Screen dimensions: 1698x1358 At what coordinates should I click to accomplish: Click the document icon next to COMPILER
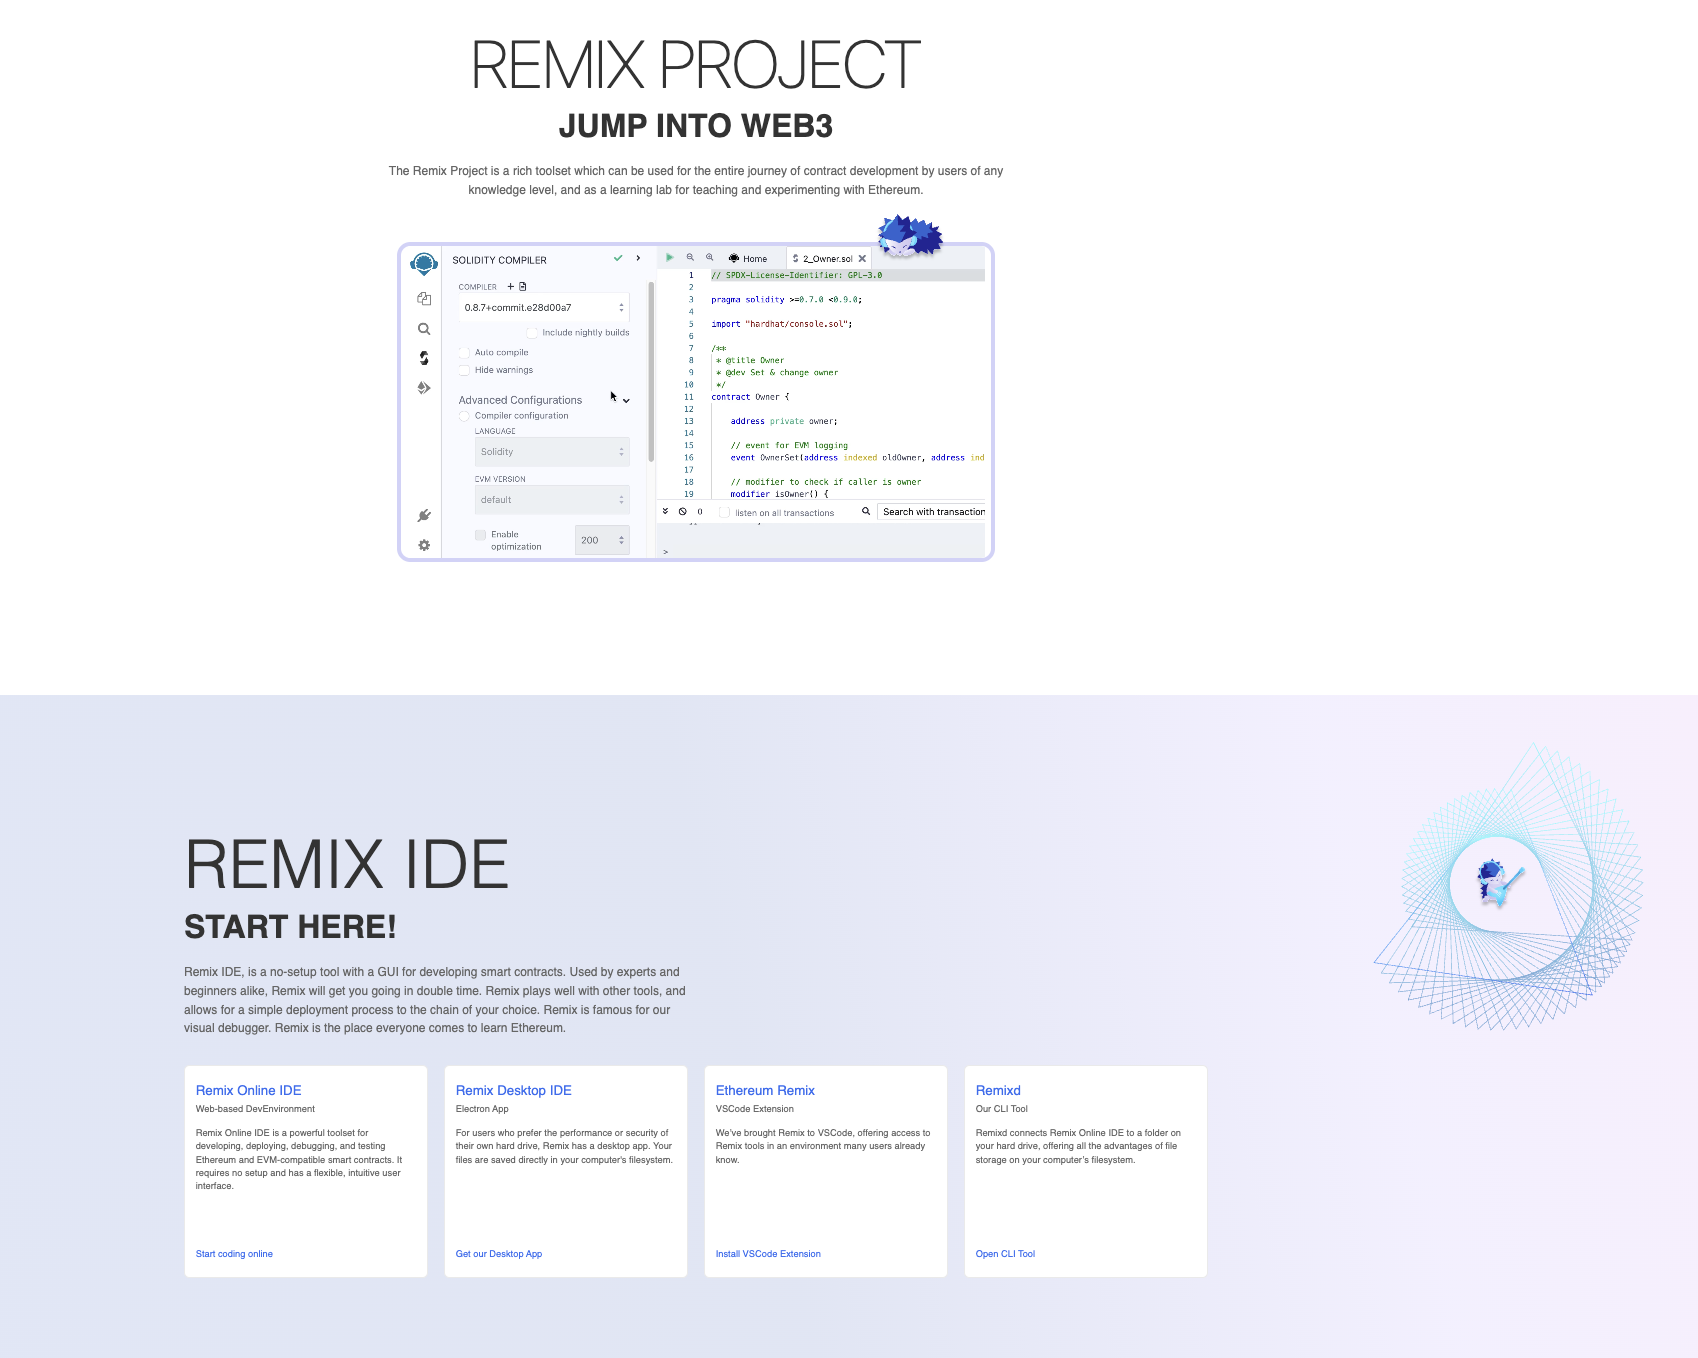(522, 286)
